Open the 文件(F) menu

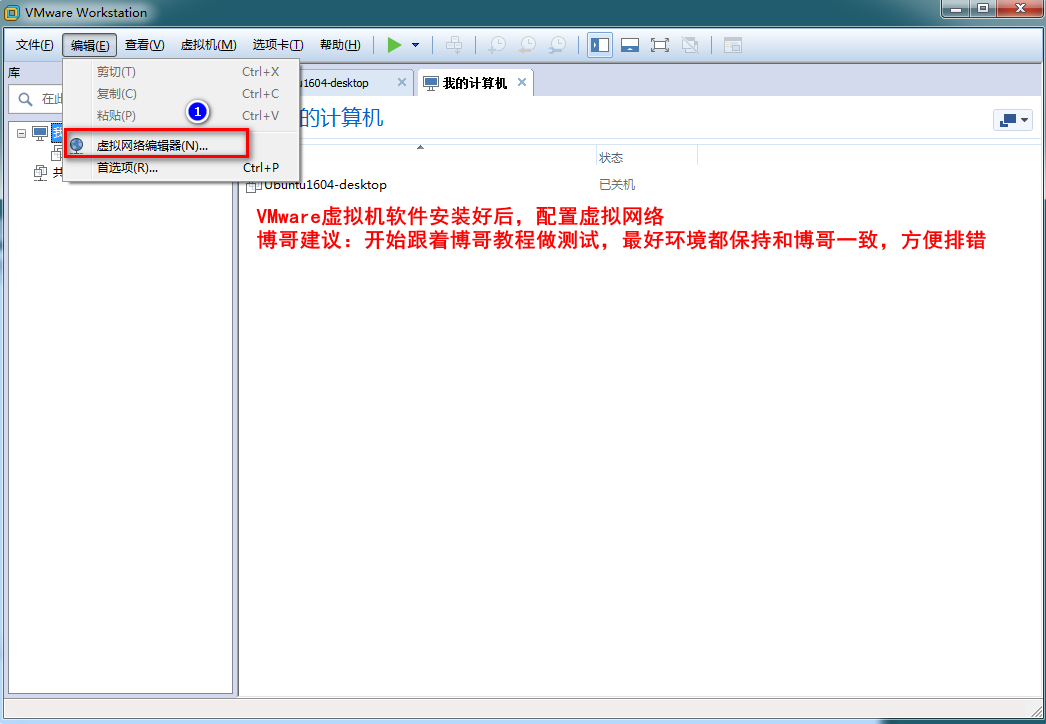(x=34, y=45)
